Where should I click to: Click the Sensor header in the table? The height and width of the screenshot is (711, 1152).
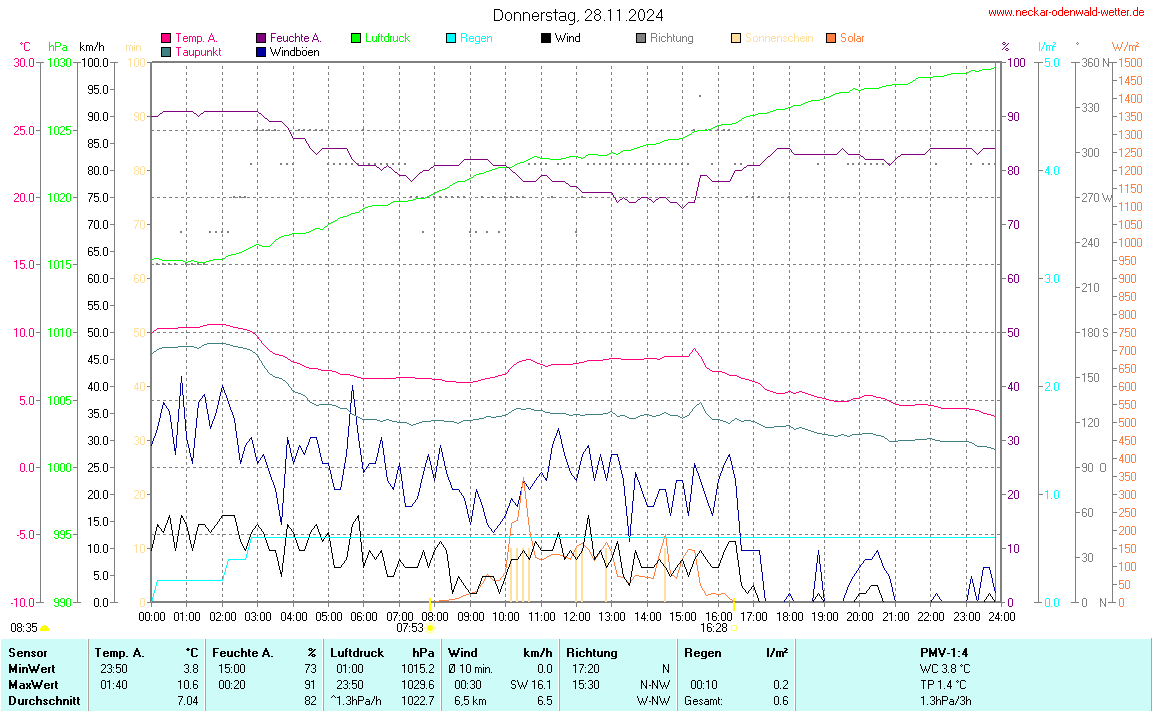pos(27,653)
